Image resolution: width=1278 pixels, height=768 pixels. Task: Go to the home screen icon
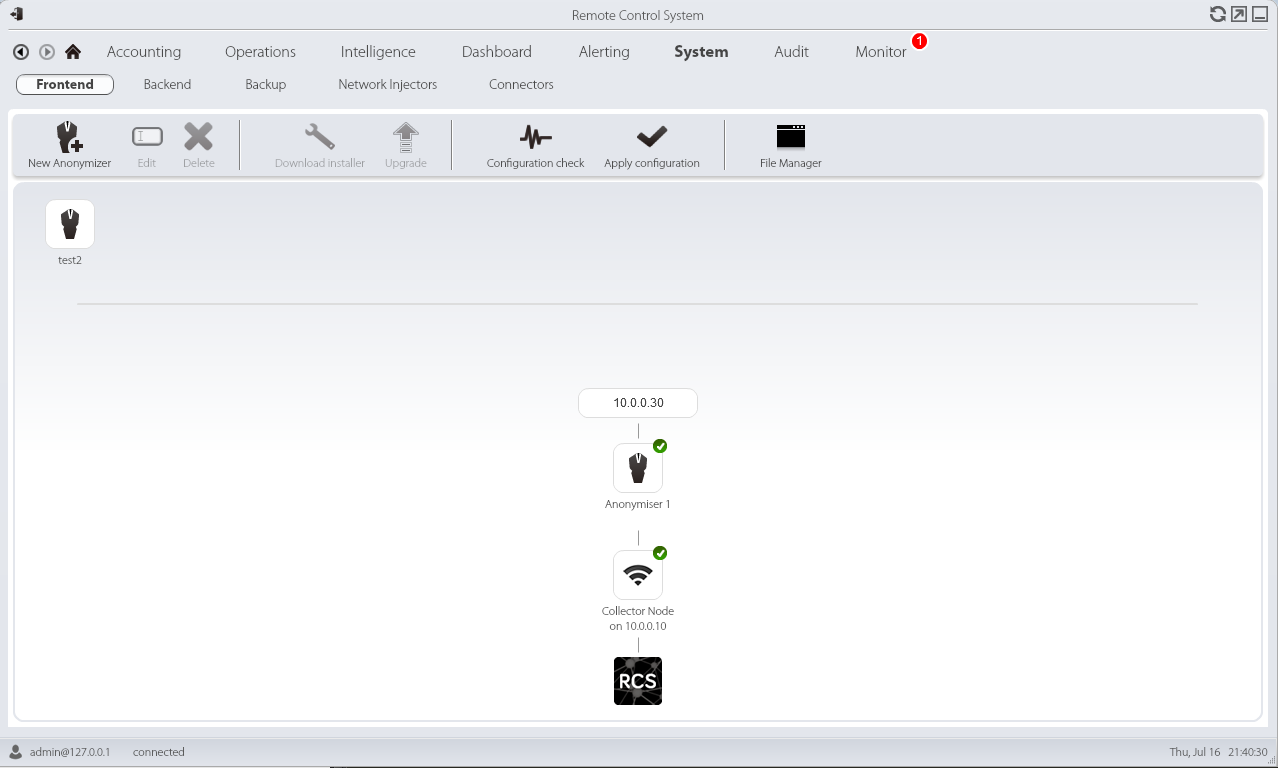coord(73,52)
